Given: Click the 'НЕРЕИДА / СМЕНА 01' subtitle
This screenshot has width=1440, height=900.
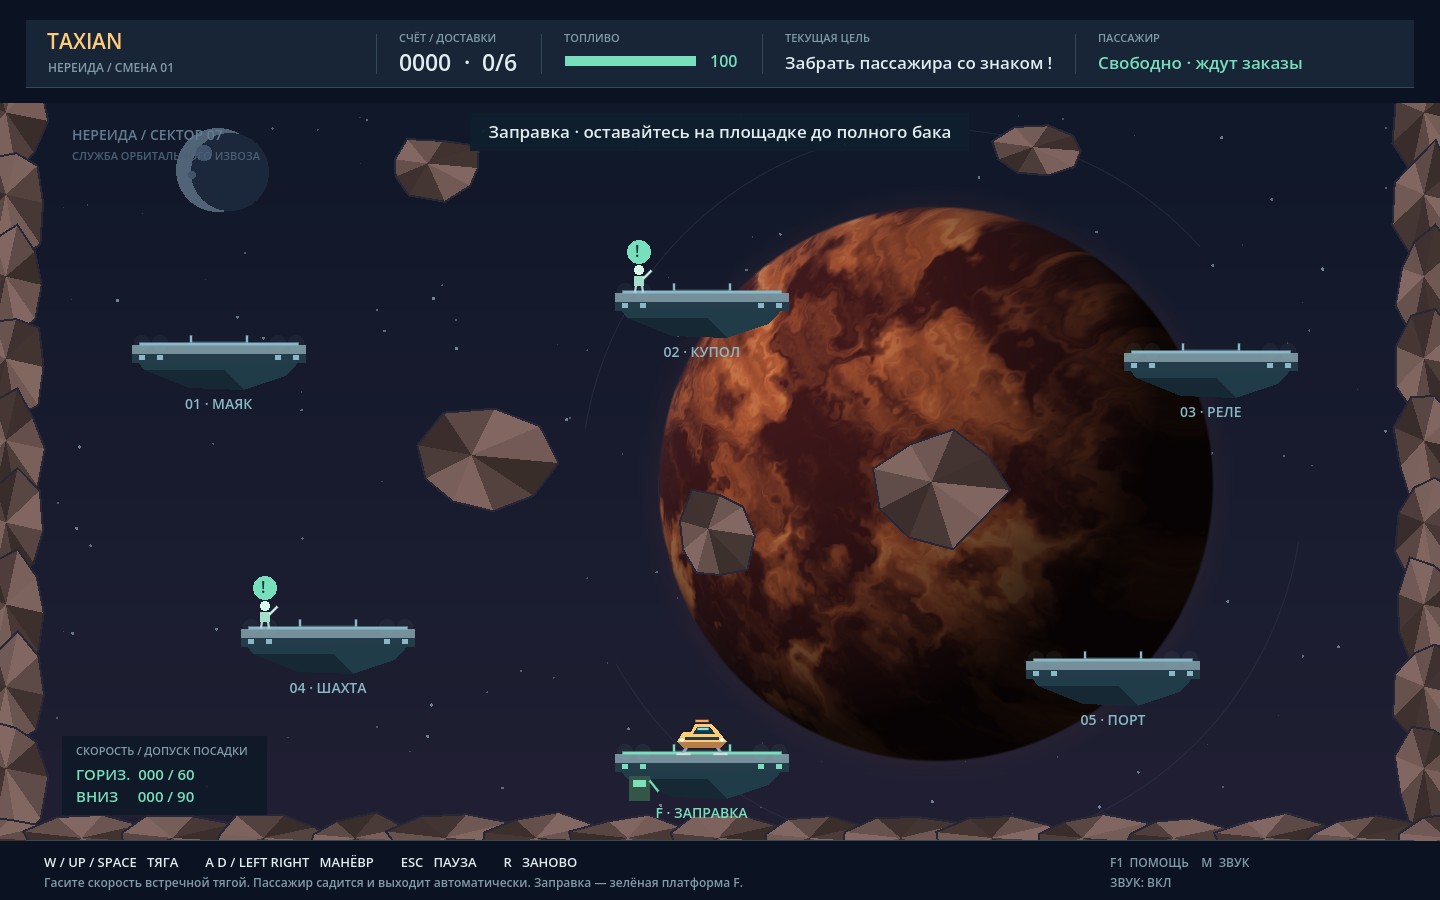Looking at the screenshot, I should click(x=111, y=68).
